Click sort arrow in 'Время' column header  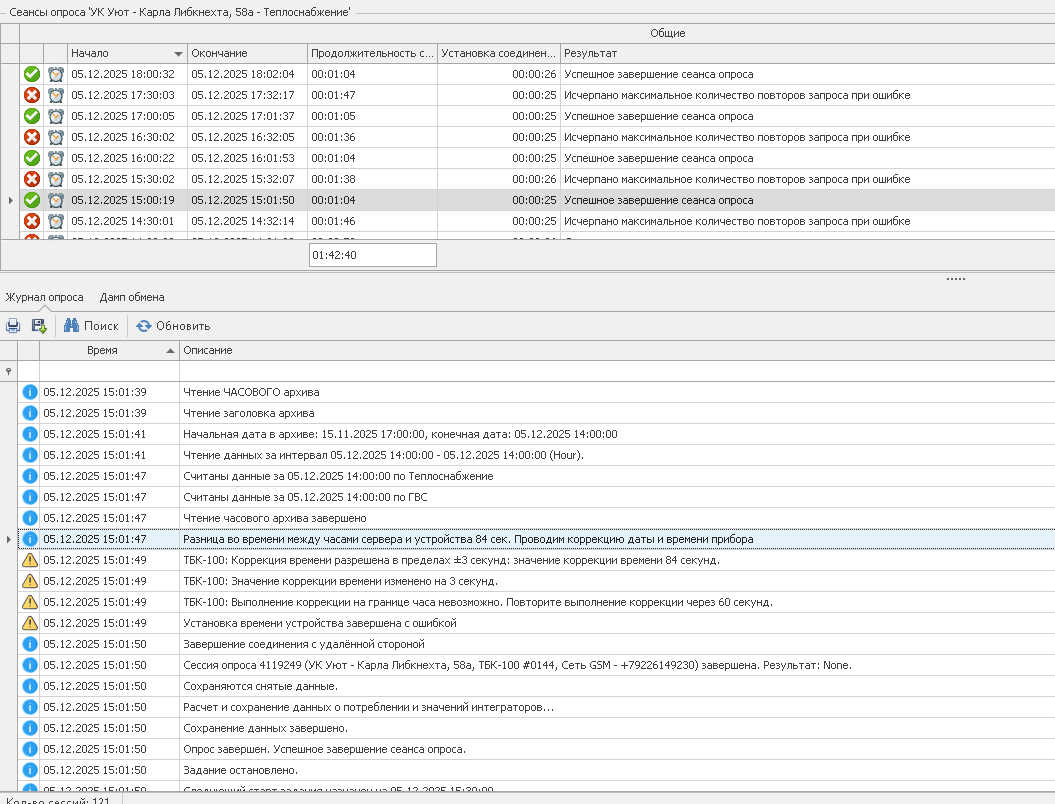point(169,351)
